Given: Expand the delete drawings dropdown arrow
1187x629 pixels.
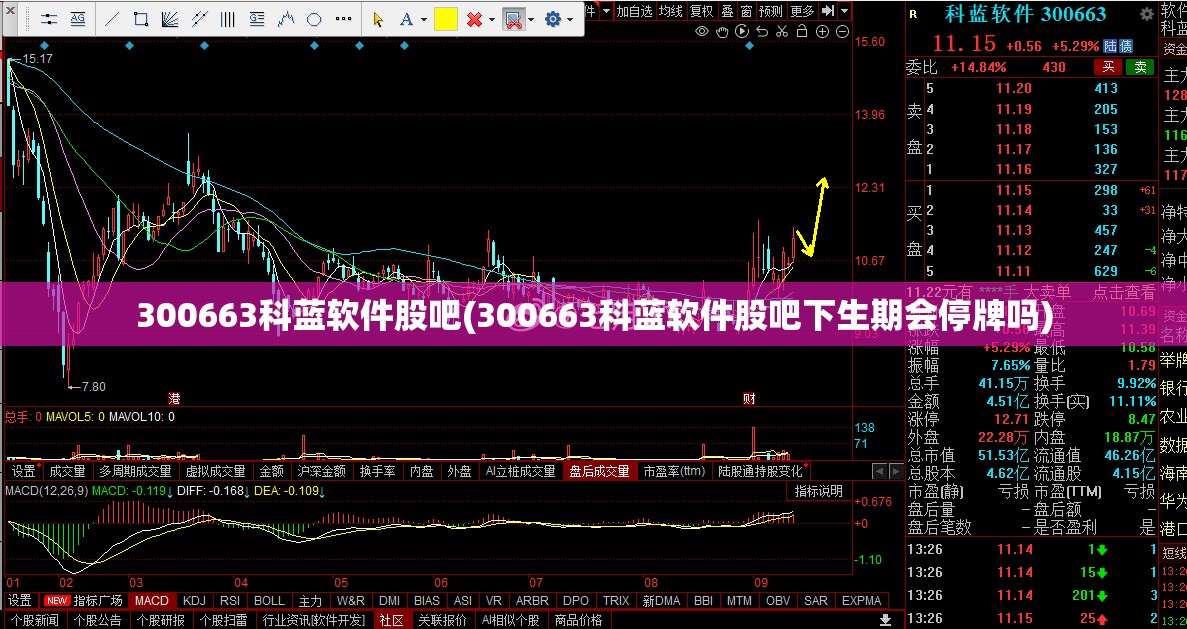Looking at the screenshot, I should pyautogui.click(x=492, y=20).
